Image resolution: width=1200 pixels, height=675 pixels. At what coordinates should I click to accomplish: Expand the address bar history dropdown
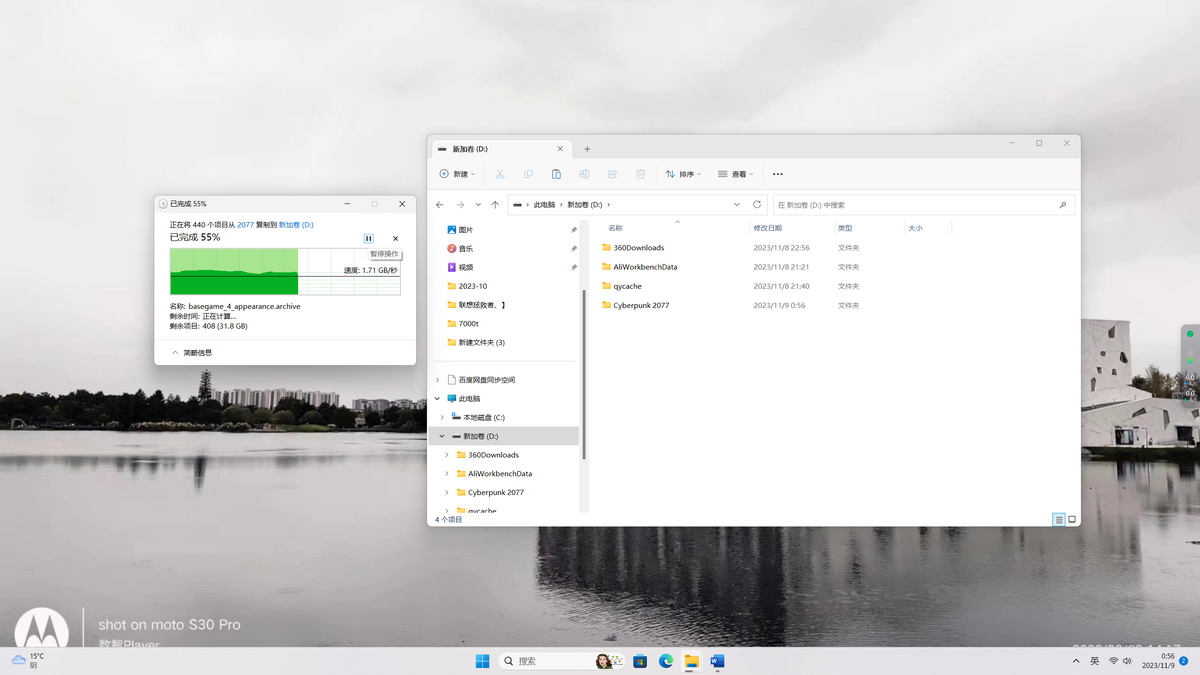737,205
